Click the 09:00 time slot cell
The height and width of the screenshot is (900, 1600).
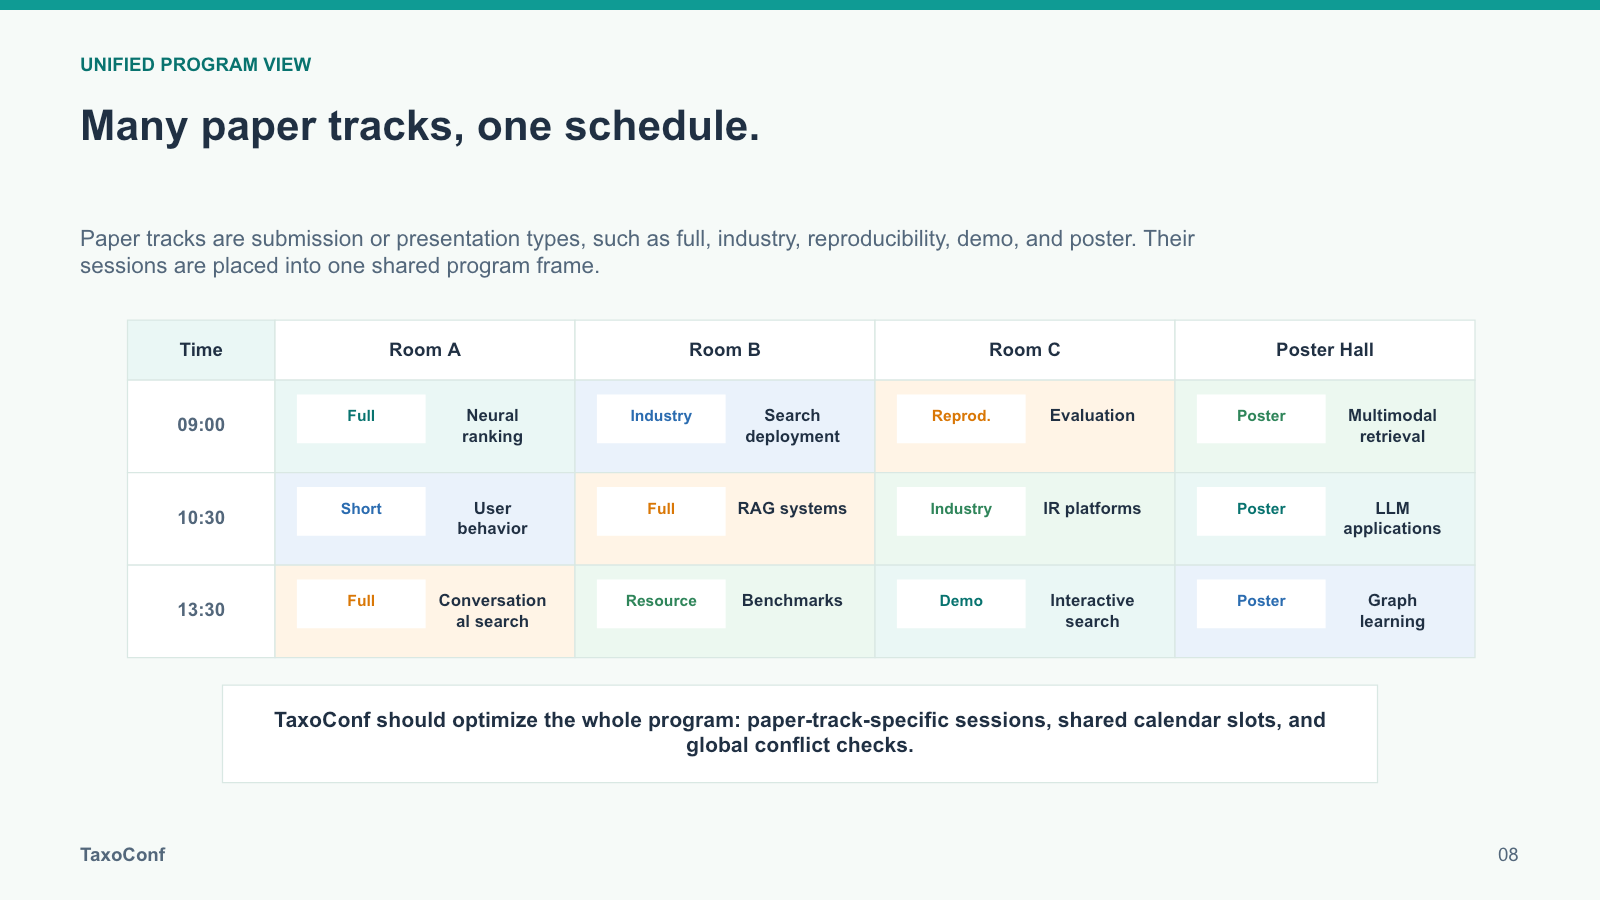coord(201,426)
